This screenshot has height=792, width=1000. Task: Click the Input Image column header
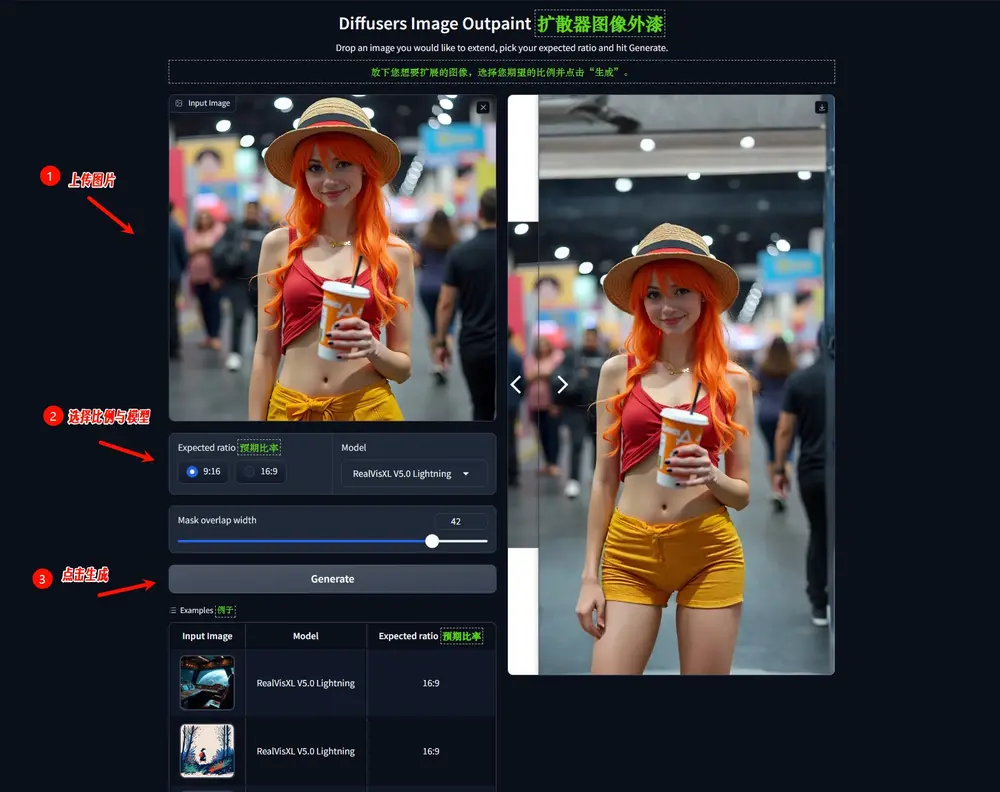click(x=207, y=636)
